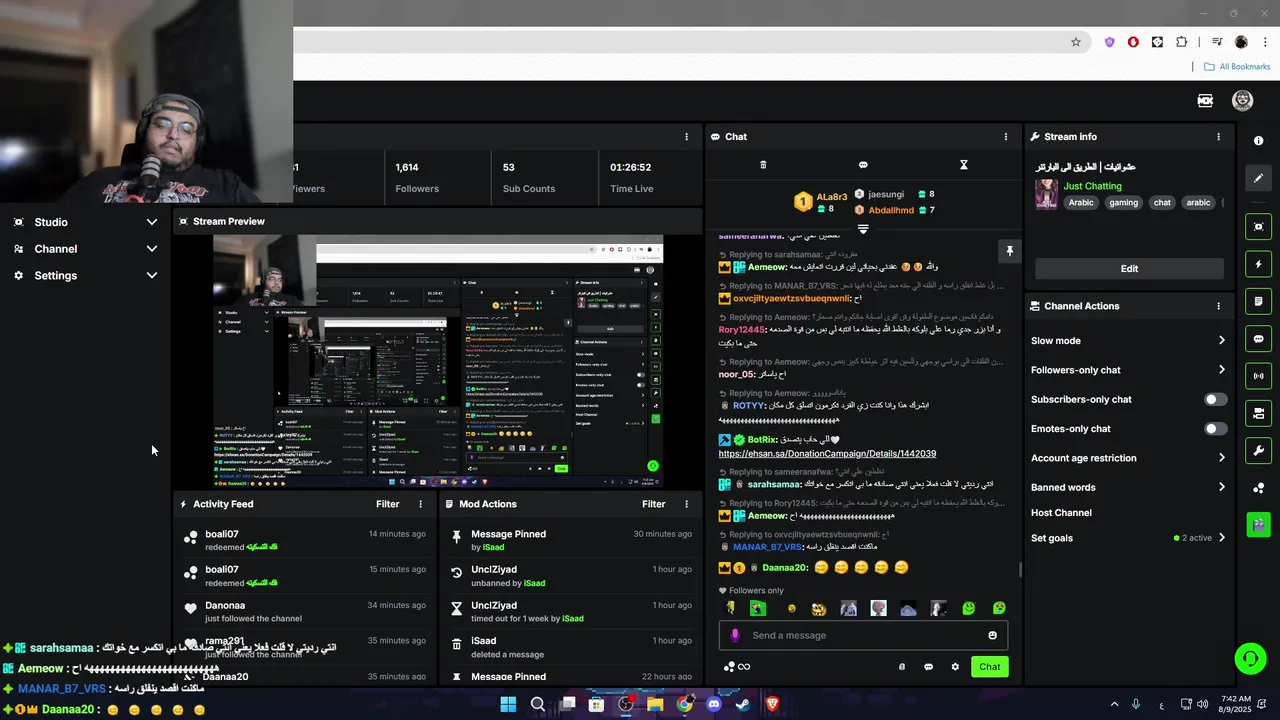Toggle the lightning Activity Feed icon in right sidebar
Screen dimensions: 1280x720
tap(1259, 264)
